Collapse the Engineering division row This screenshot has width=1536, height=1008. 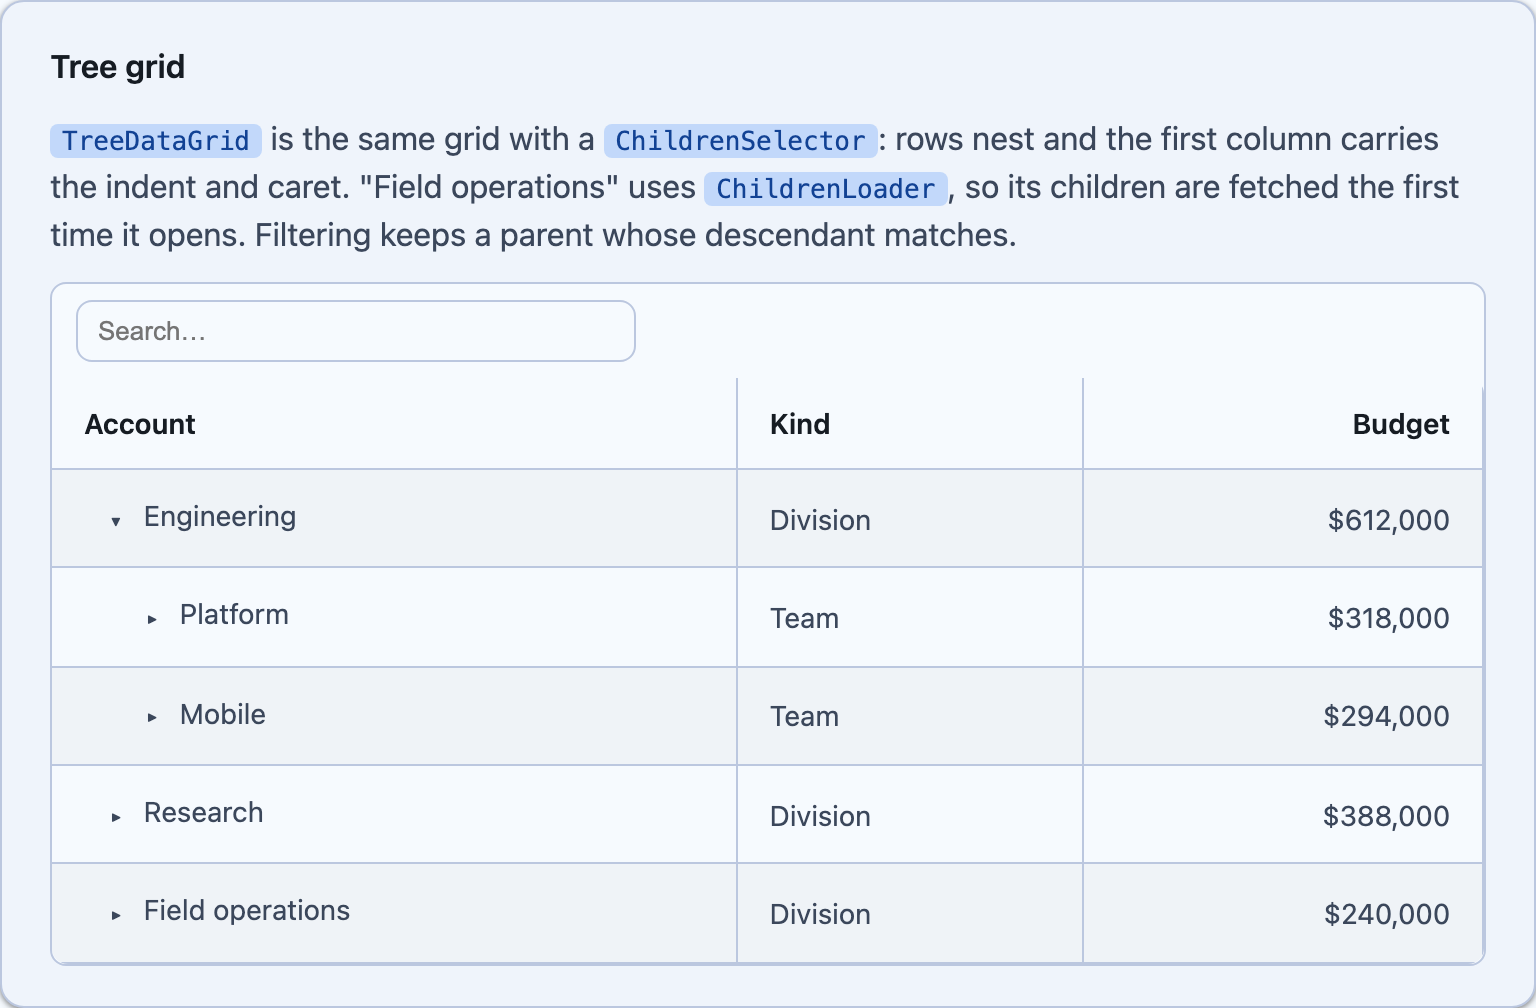click(x=116, y=521)
